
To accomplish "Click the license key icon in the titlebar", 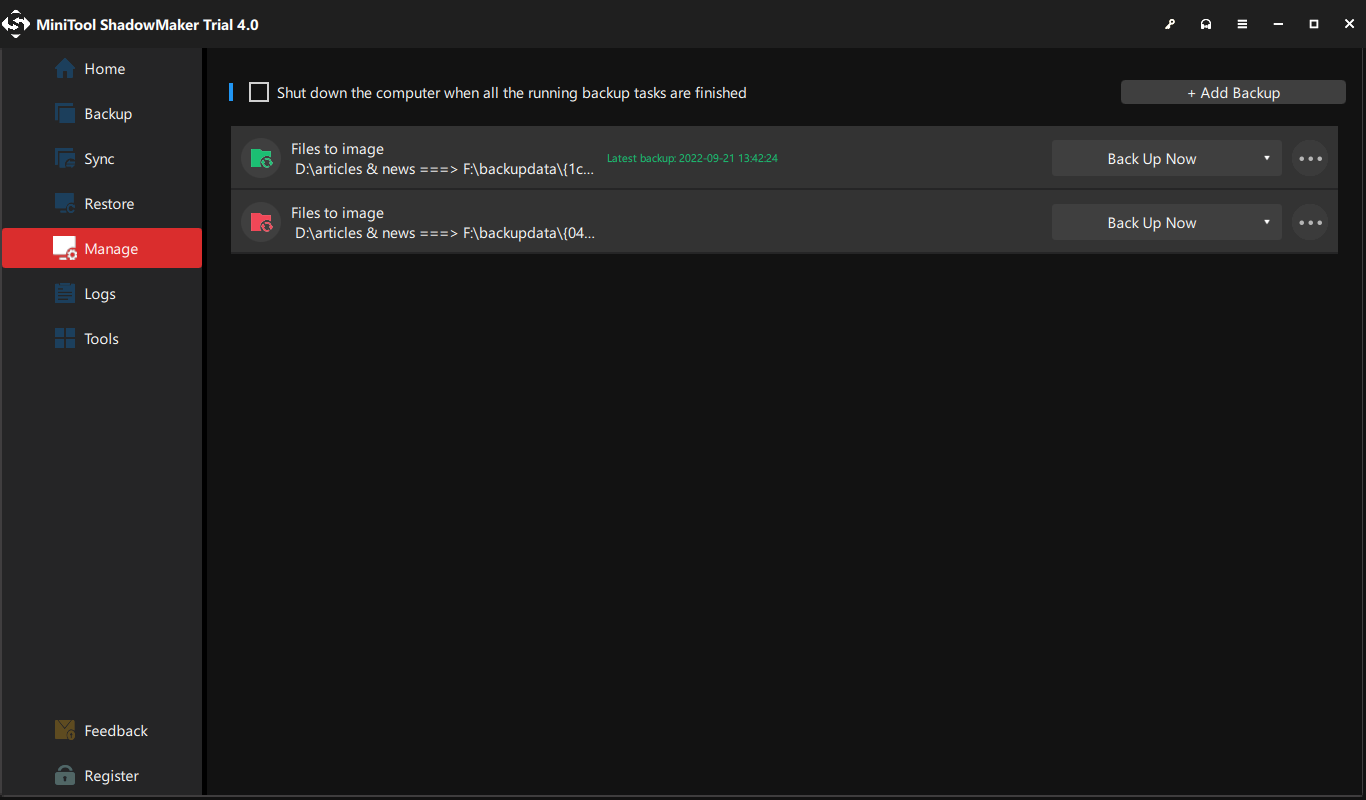I will tap(1170, 23).
